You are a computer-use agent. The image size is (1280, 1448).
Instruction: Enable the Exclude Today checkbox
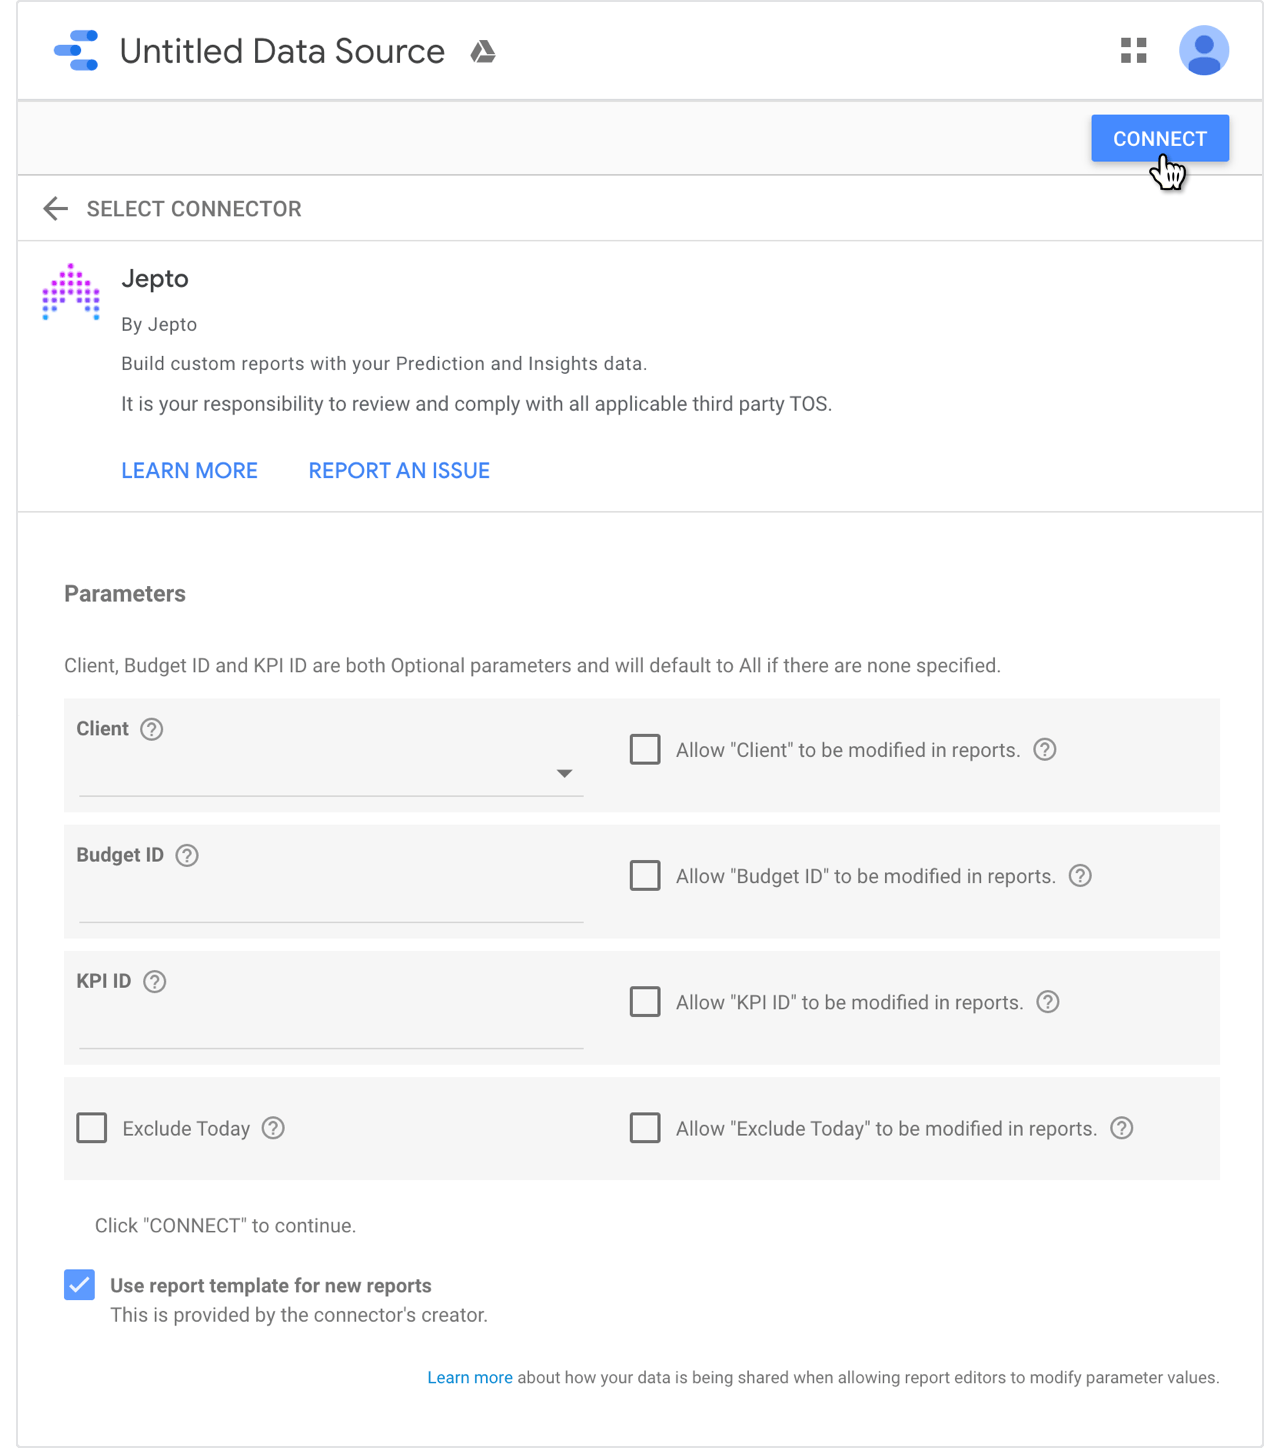92,1128
